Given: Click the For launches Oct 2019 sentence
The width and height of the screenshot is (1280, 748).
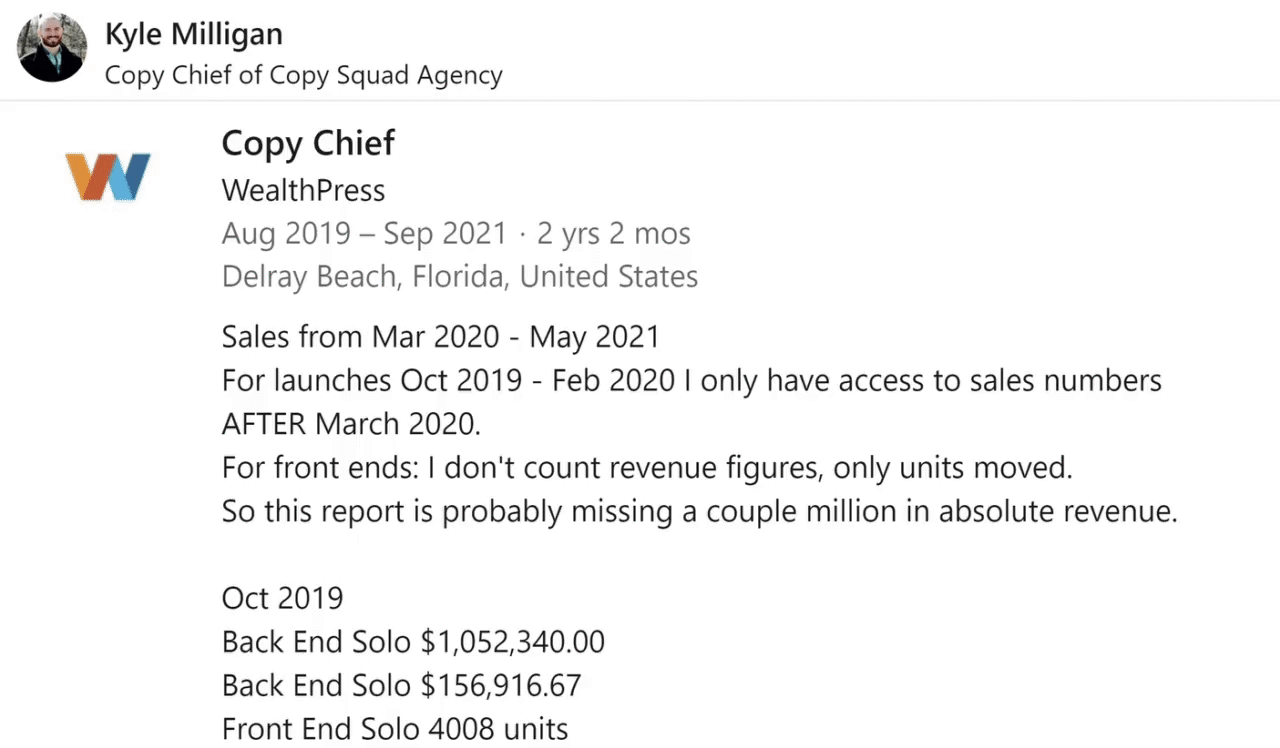Looking at the screenshot, I should click(692, 380).
